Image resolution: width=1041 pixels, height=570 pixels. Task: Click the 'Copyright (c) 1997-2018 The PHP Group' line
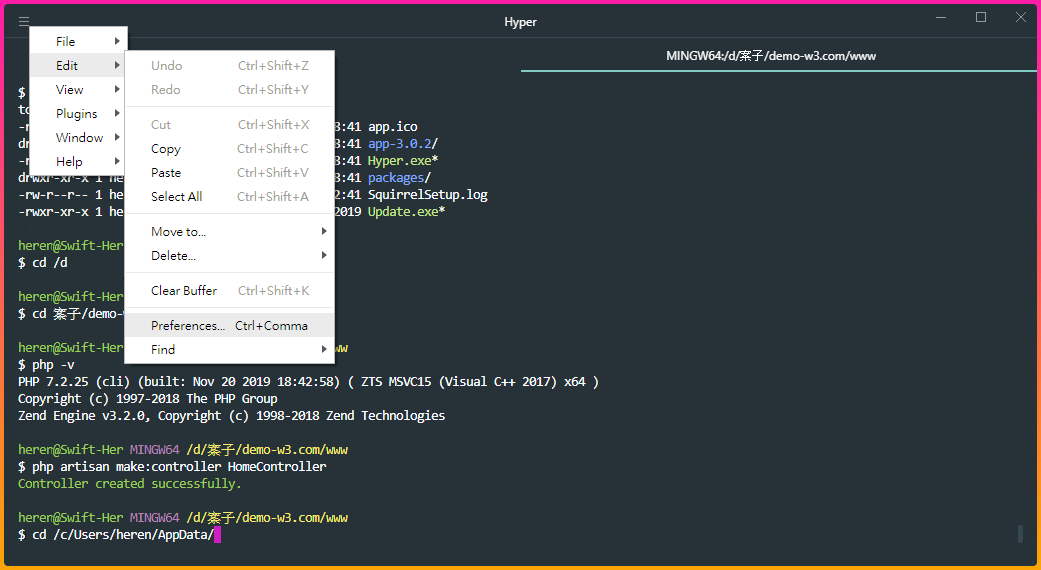click(147, 399)
